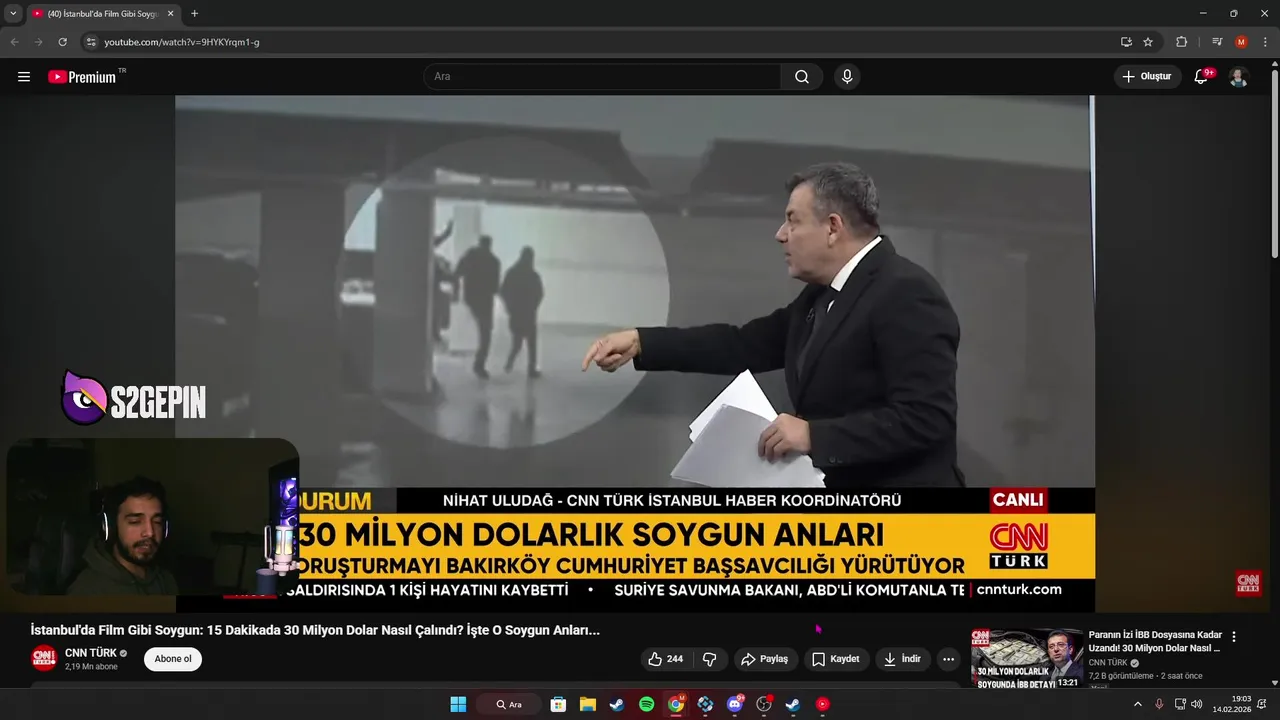Open Discord from taskbar
The width and height of the screenshot is (1280, 720).
click(x=735, y=704)
